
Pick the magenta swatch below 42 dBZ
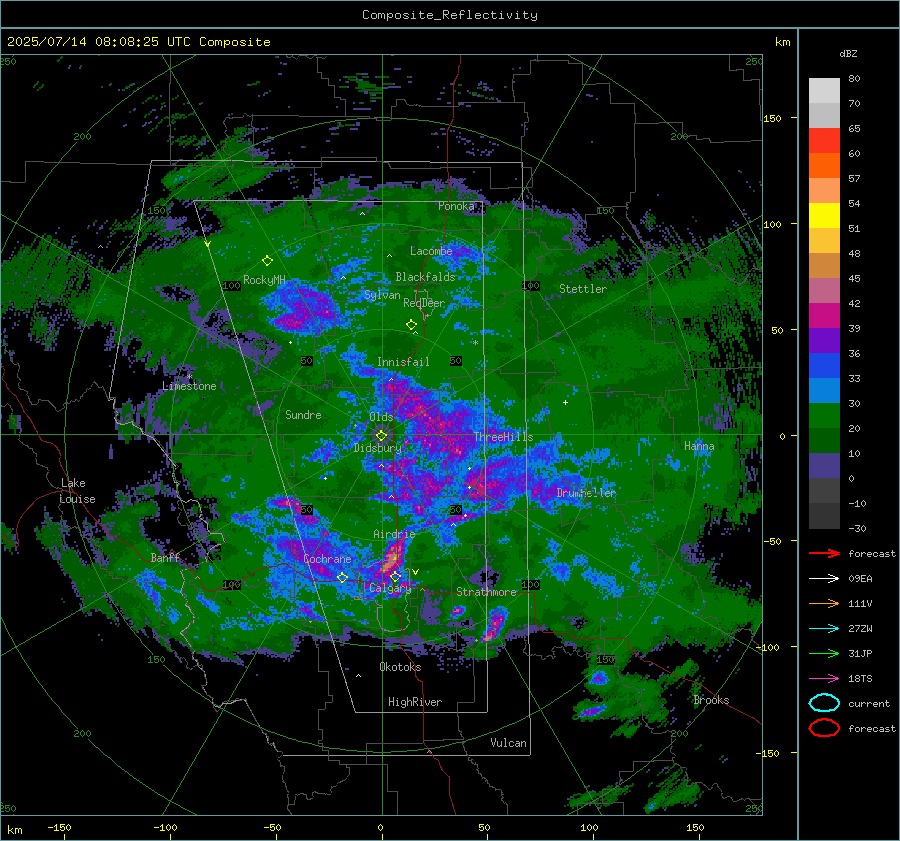[x=824, y=316]
